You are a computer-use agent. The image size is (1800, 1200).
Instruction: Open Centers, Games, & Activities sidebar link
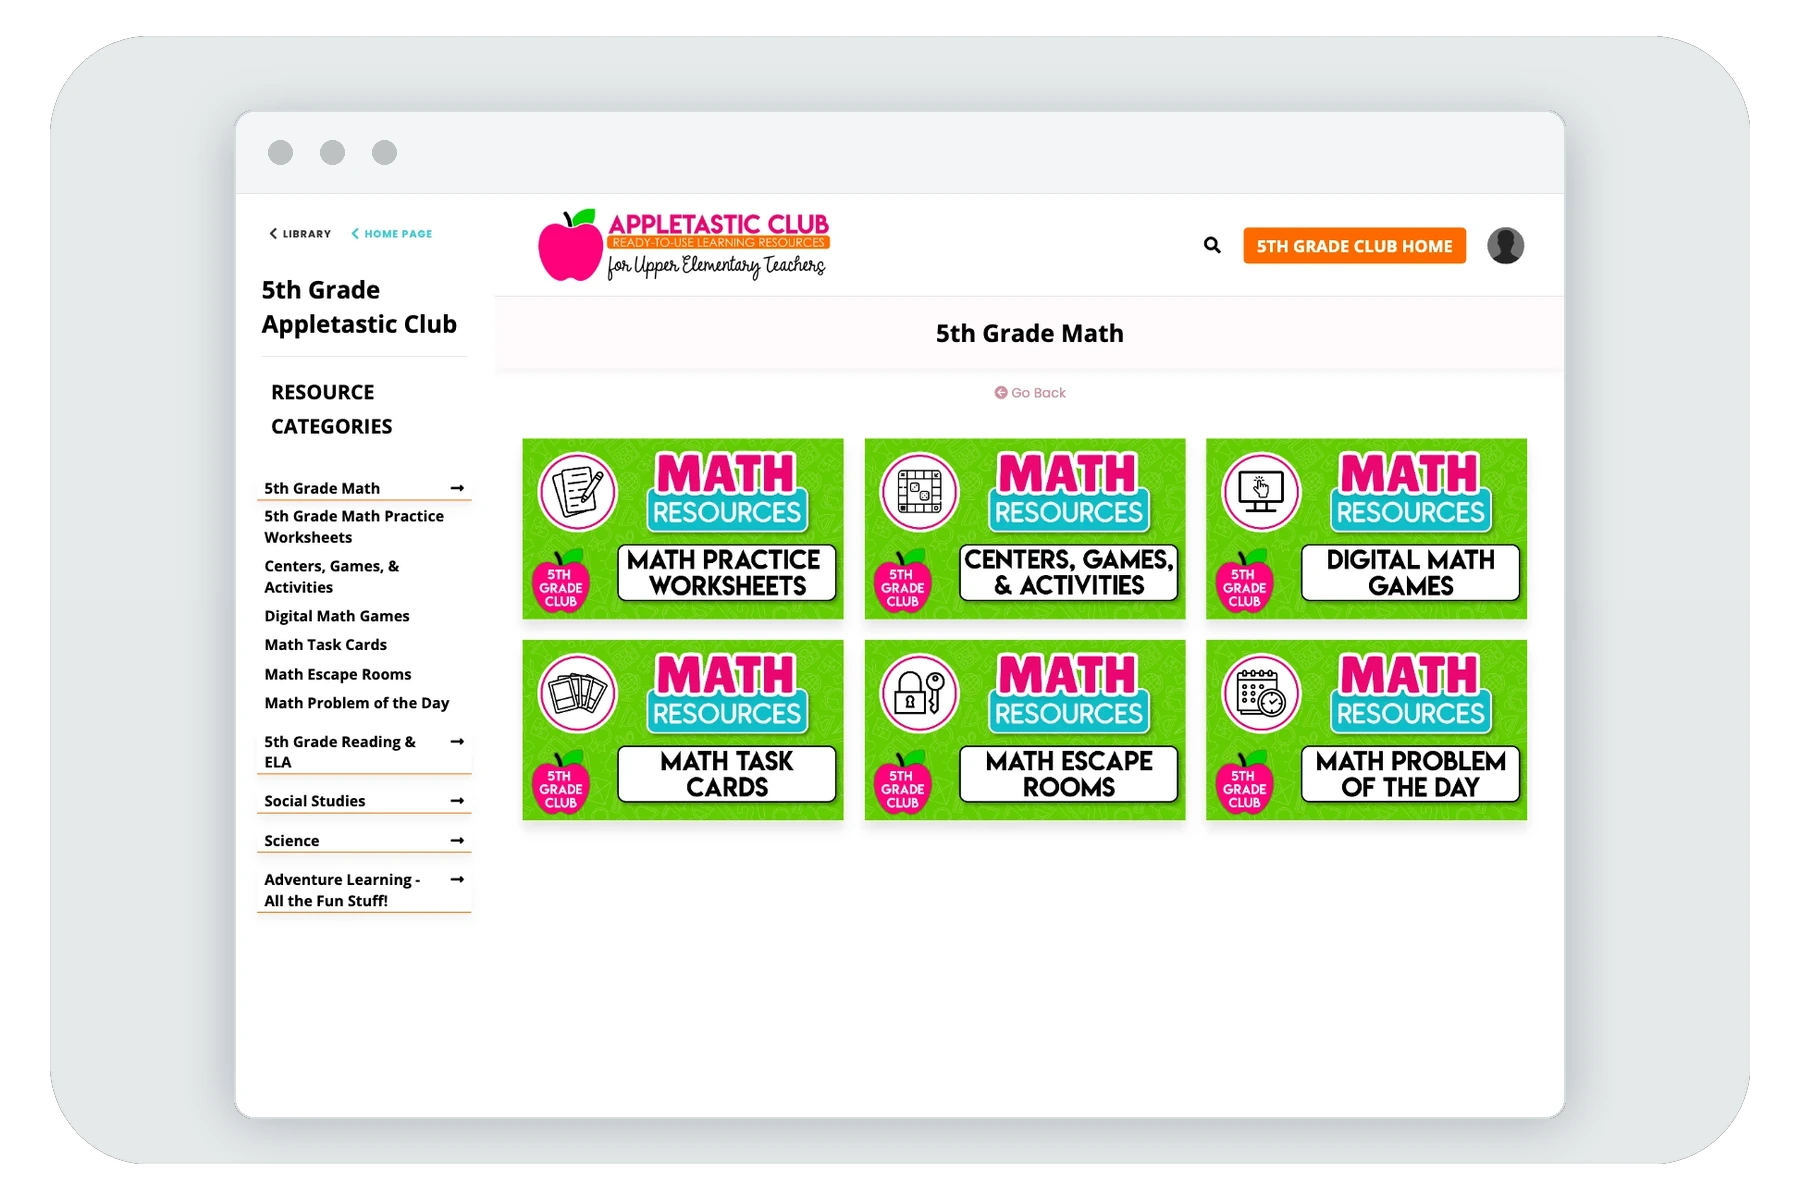pyautogui.click(x=332, y=576)
